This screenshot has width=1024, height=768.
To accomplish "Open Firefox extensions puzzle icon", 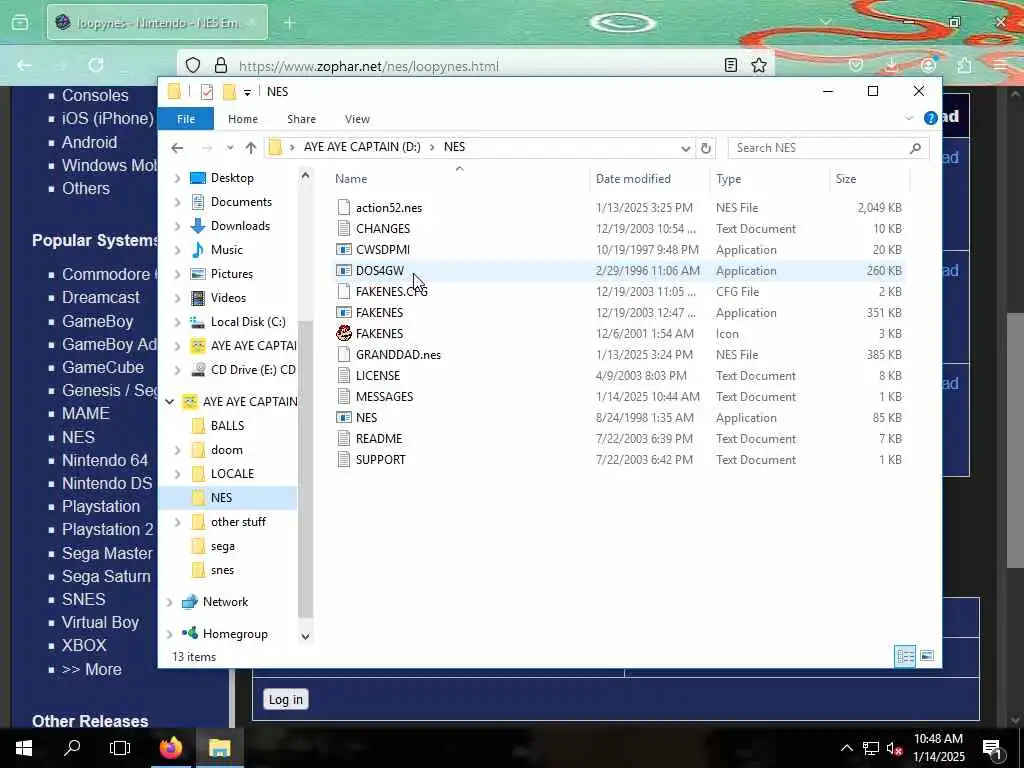I will pyautogui.click(x=964, y=65).
